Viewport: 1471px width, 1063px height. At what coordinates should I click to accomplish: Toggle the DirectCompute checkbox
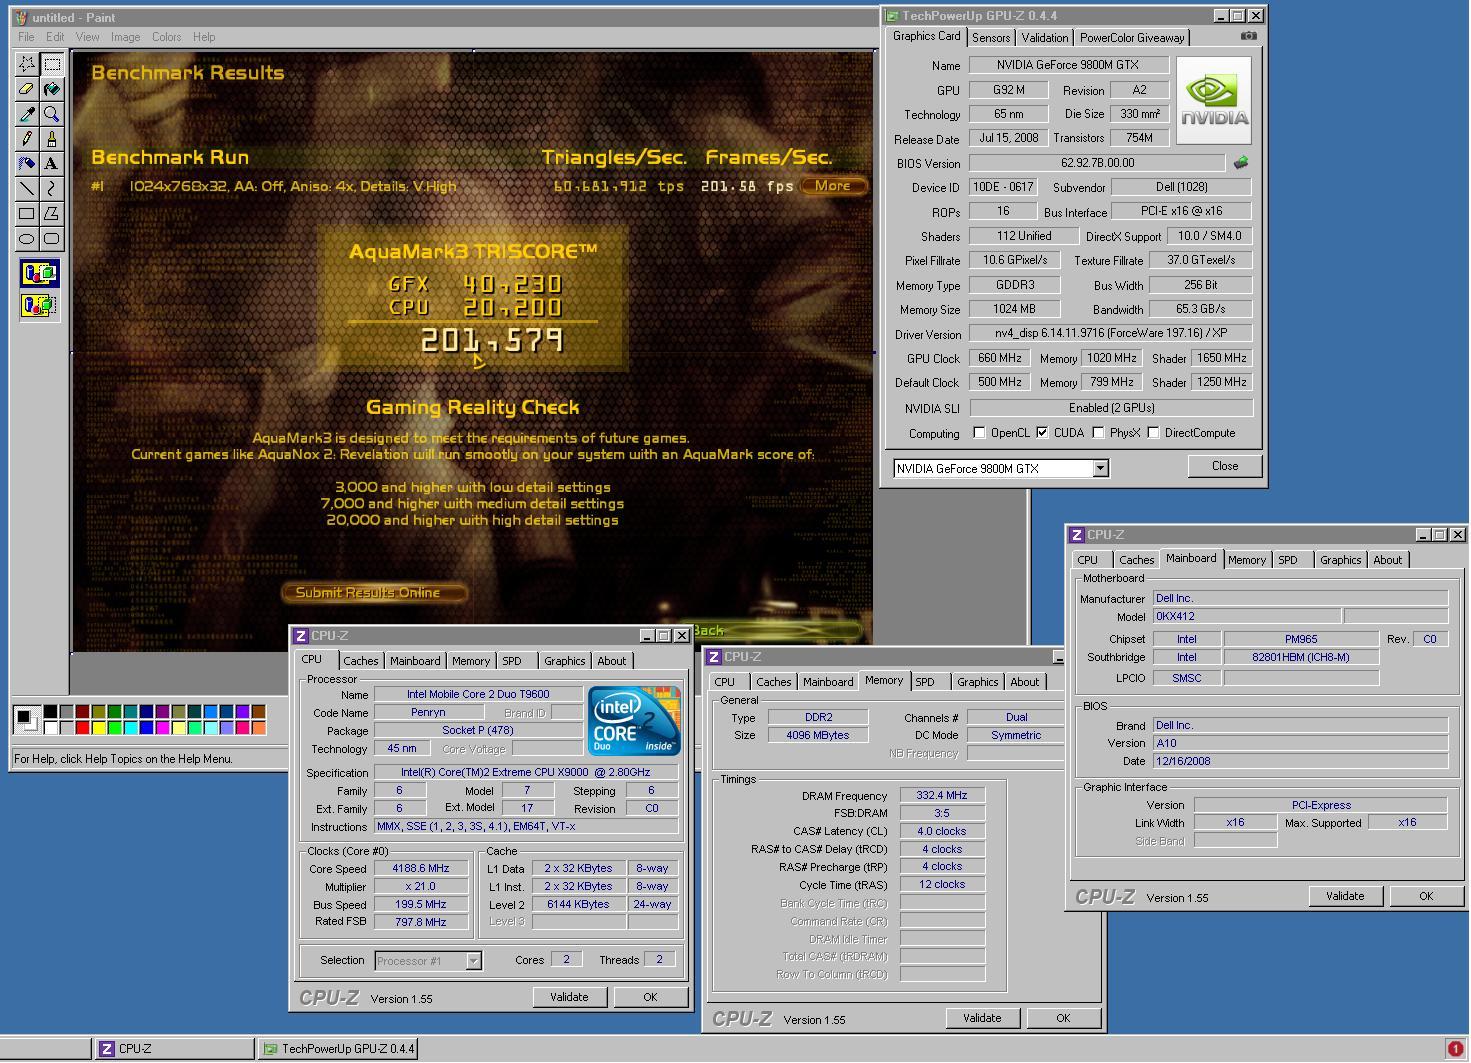tap(1154, 433)
